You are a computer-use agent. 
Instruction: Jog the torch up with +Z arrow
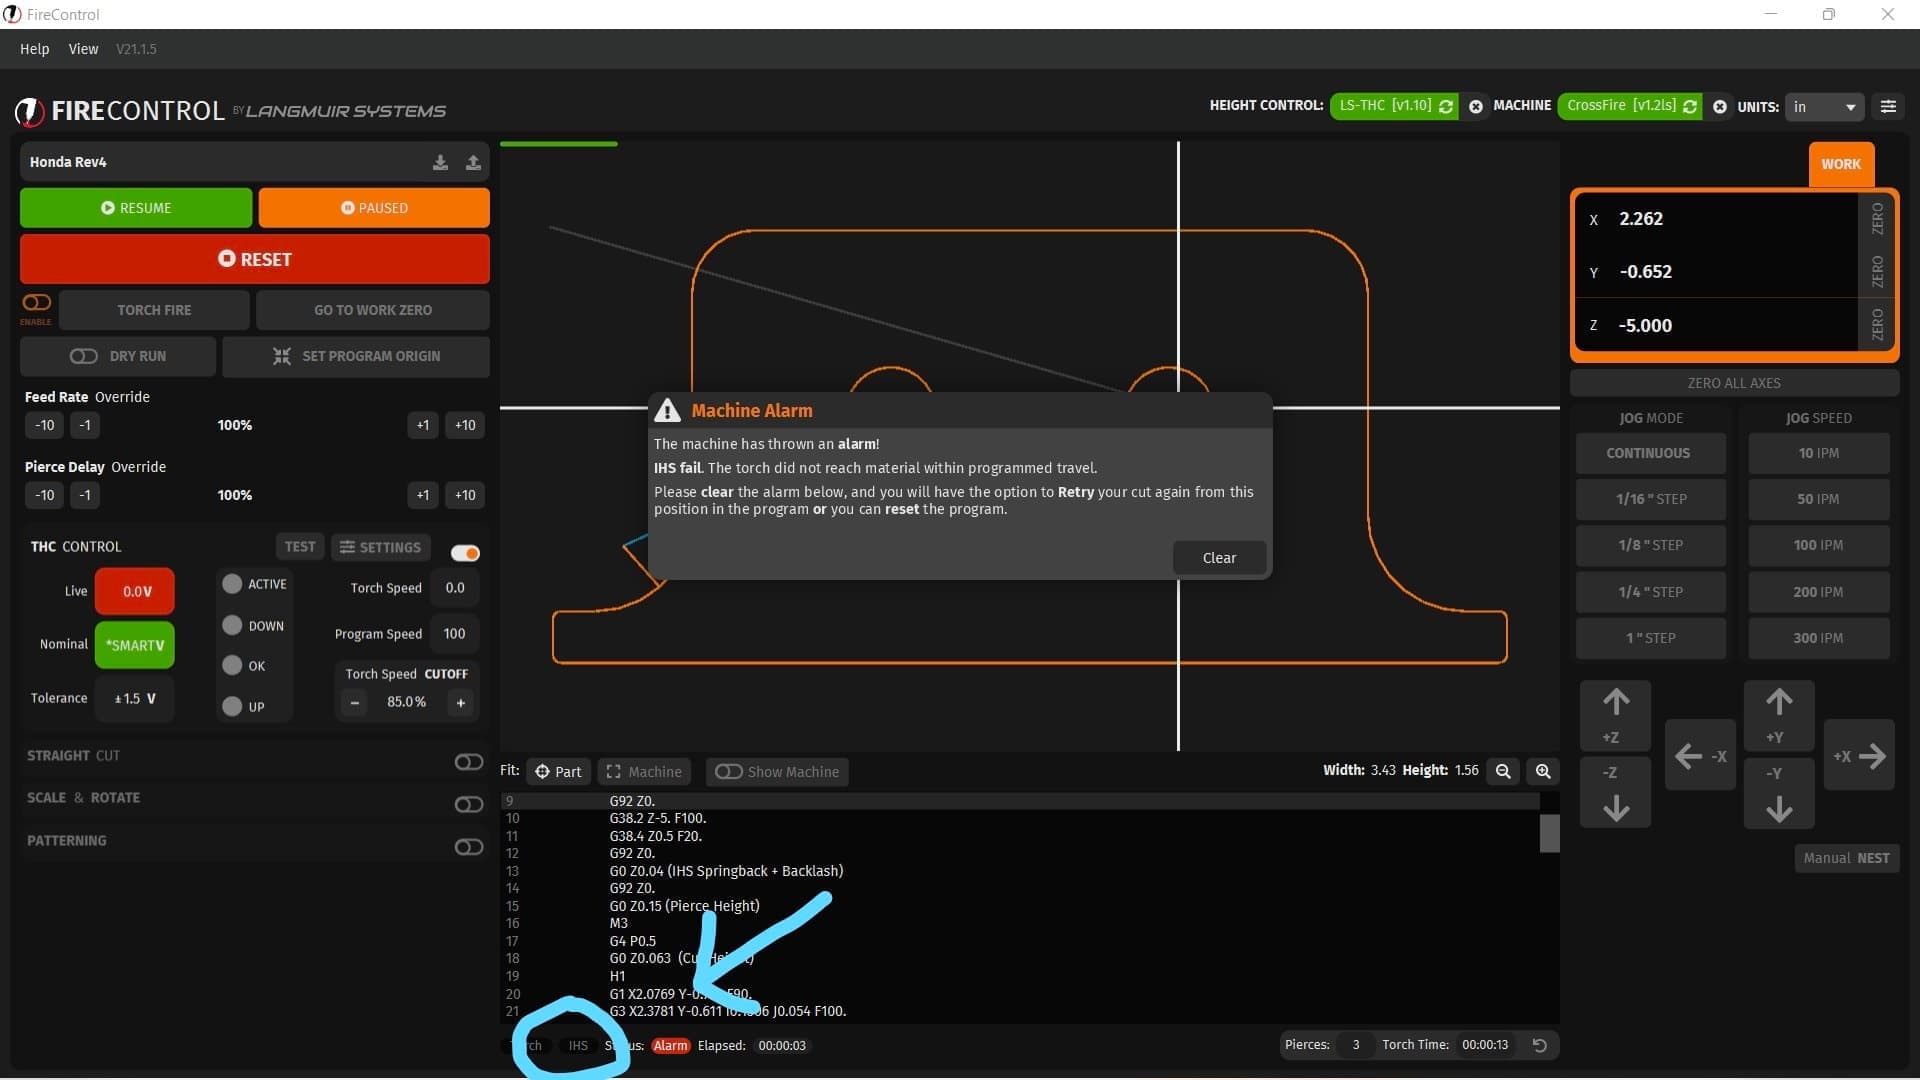(x=1615, y=715)
